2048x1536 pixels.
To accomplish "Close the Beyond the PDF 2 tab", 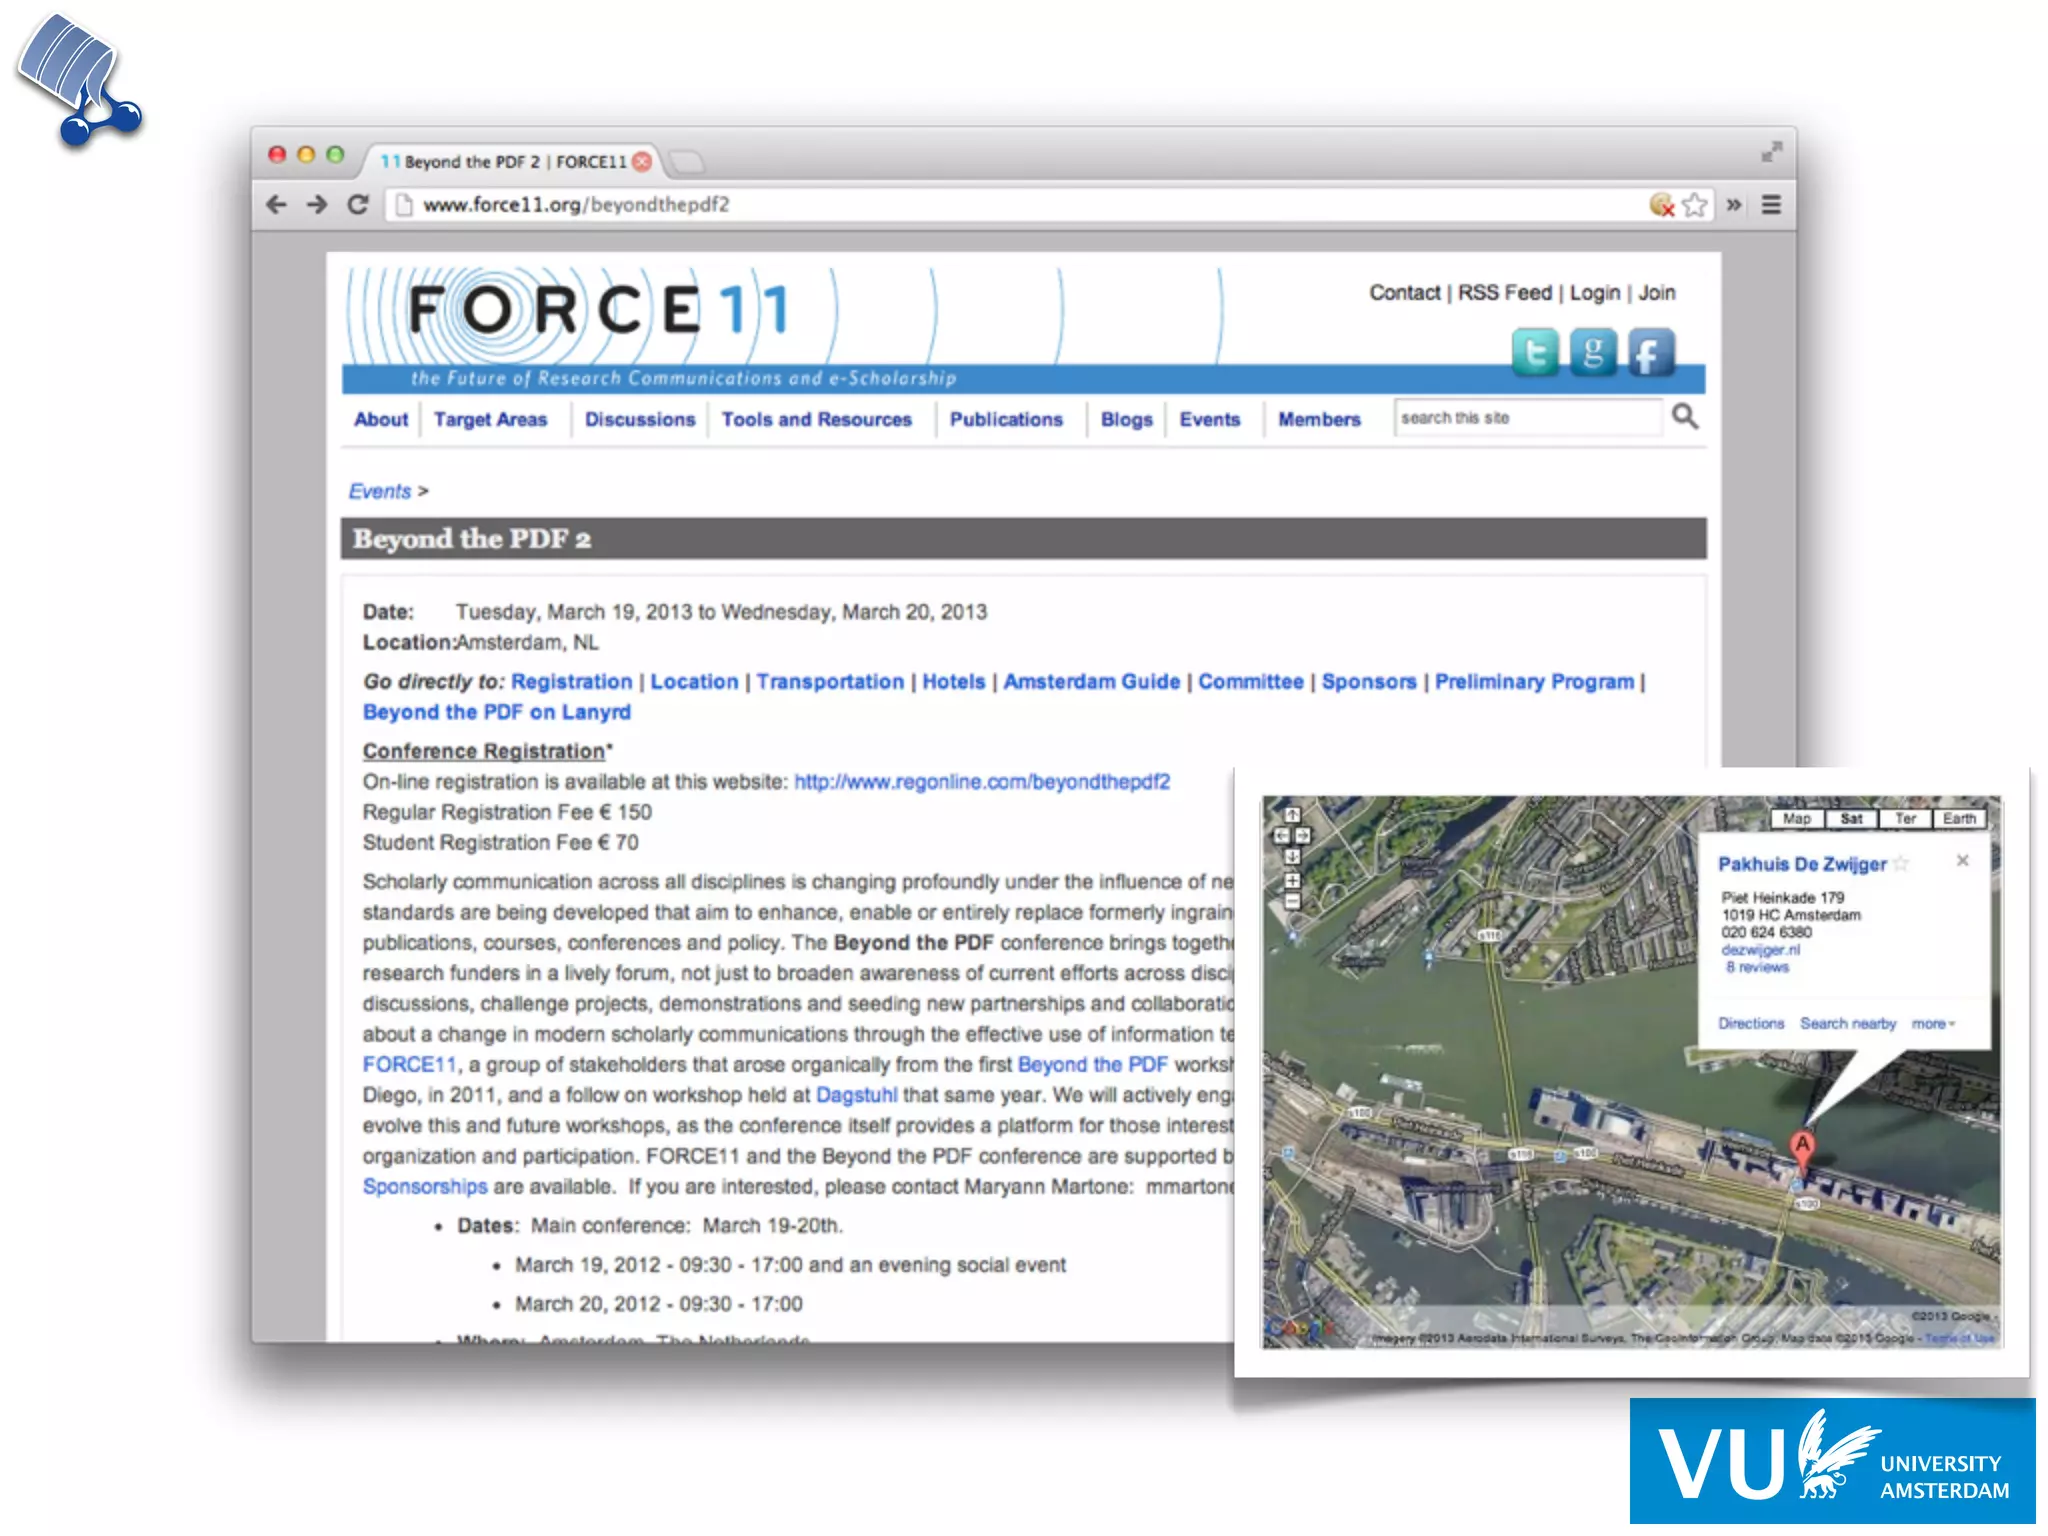I will tap(643, 161).
